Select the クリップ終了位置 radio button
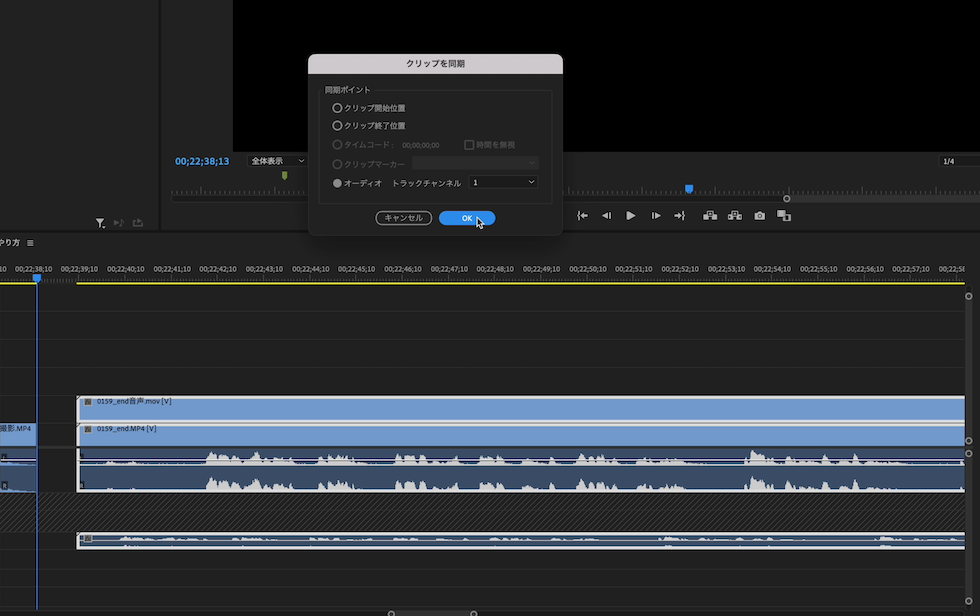980x616 pixels. click(337, 125)
